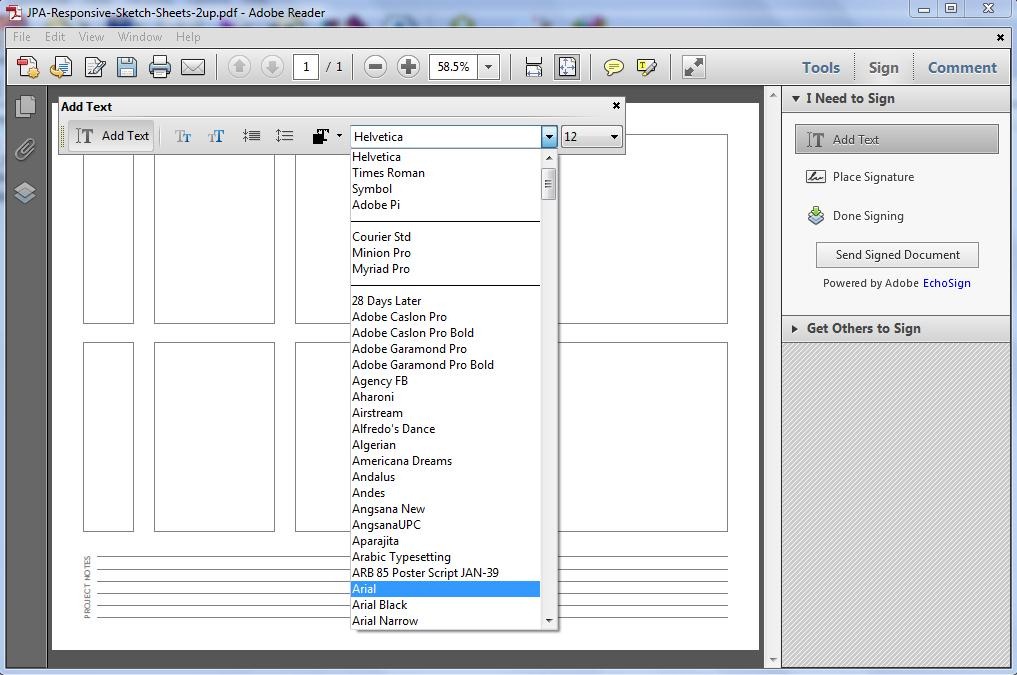Choose Courier Std font
The width and height of the screenshot is (1017, 675).
click(445, 237)
